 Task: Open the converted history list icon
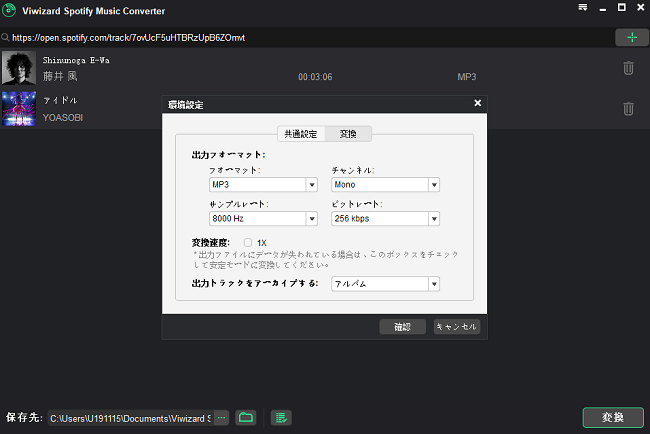click(281, 417)
